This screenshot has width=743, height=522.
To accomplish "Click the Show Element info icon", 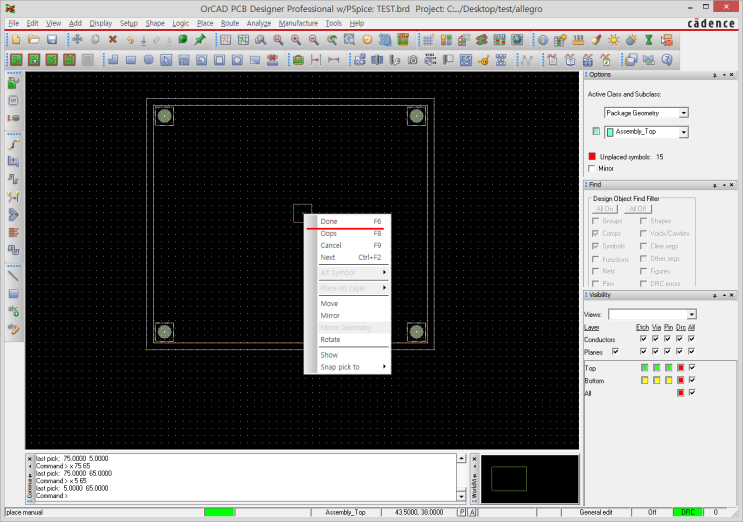I will 542,40.
